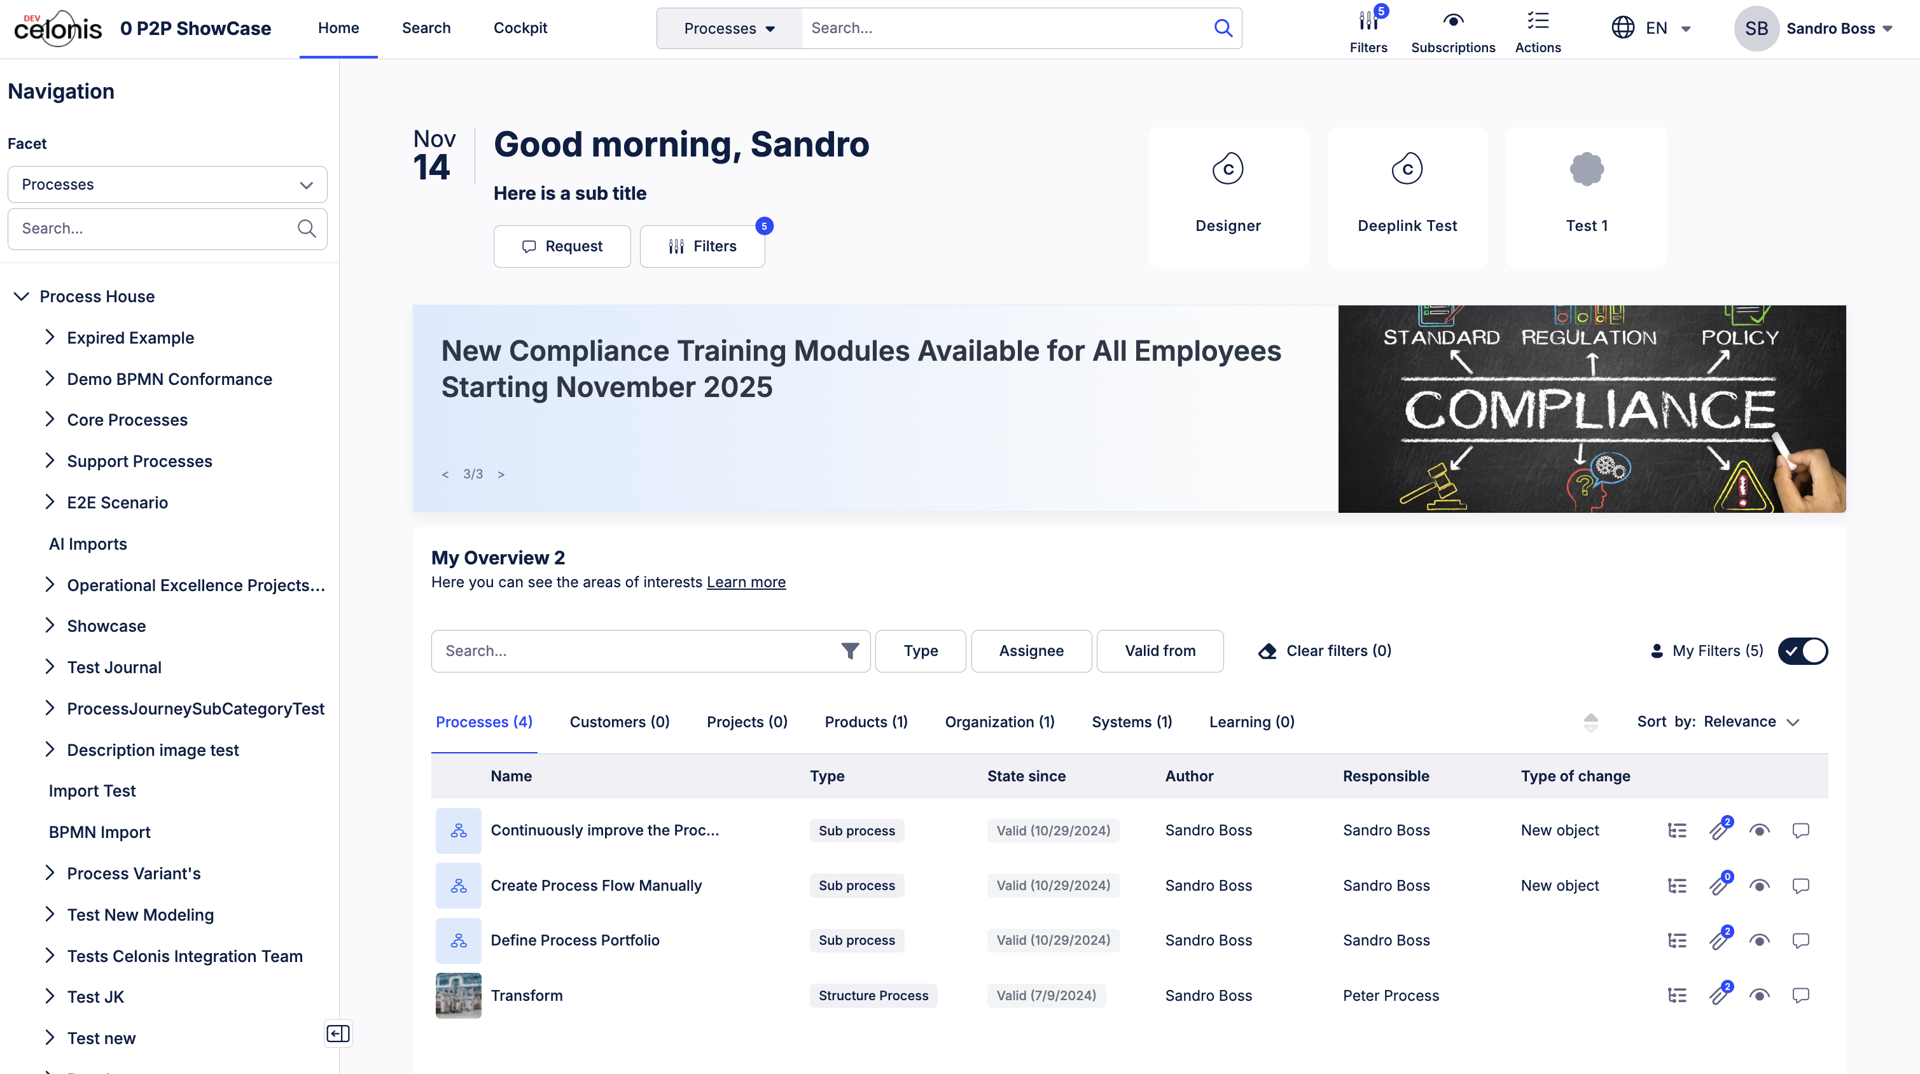Toggle watch eye for Transform row
1920x1074 pixels.
coord(1759,996)
